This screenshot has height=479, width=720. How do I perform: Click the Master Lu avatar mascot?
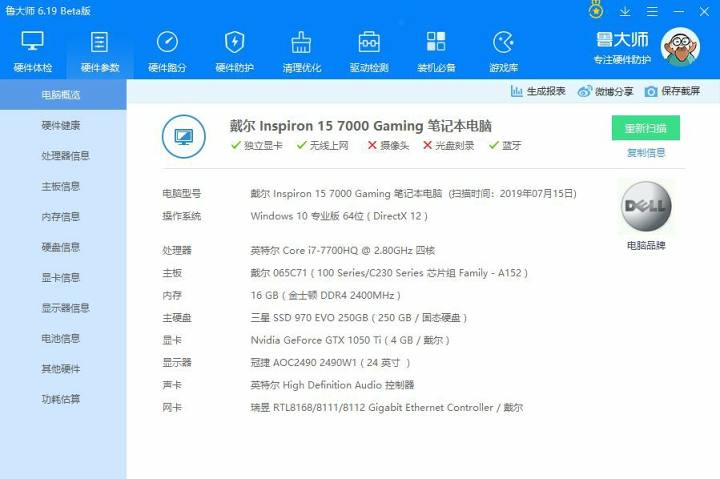point(680,47)
